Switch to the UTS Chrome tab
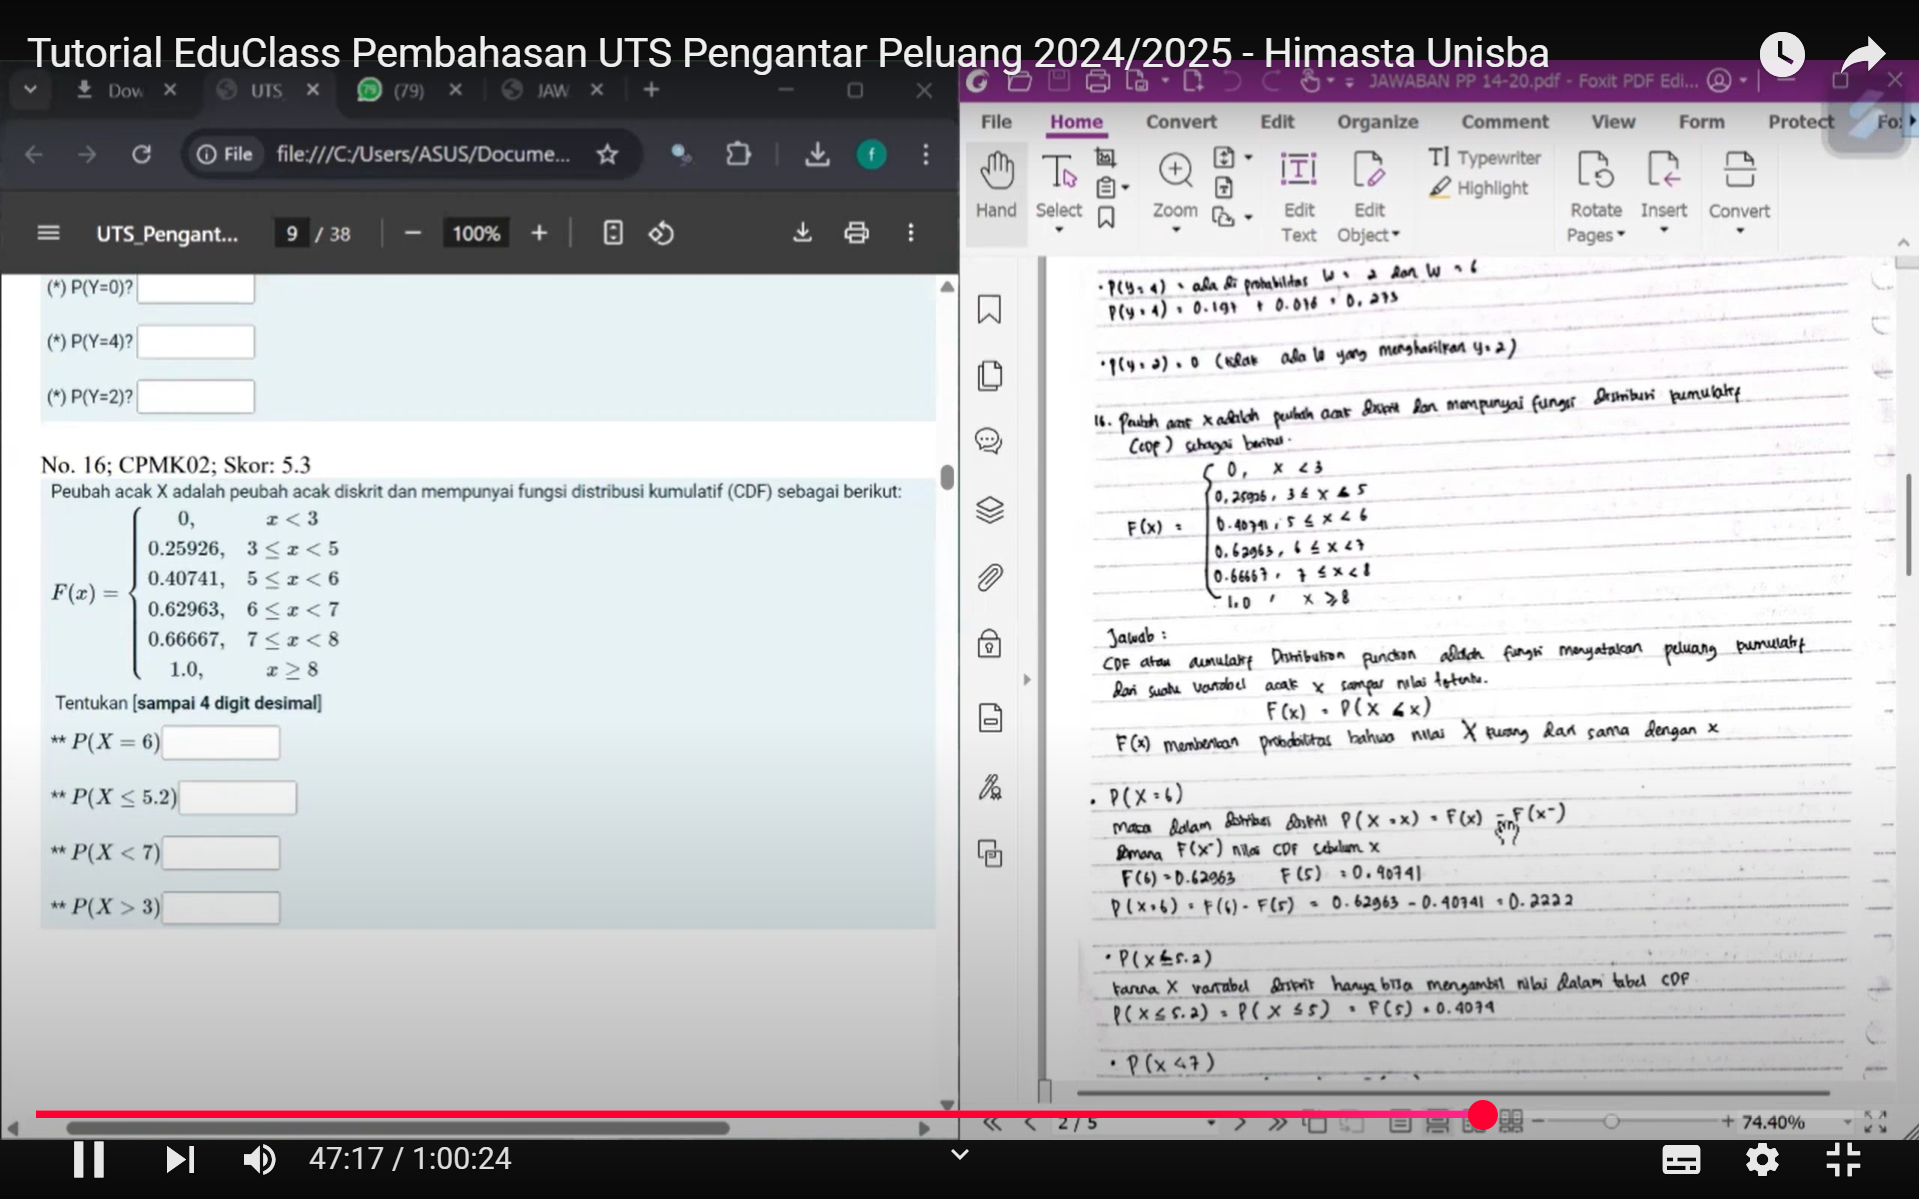1919x1199 pixels. pyautogui.click(x=266, y=90)
